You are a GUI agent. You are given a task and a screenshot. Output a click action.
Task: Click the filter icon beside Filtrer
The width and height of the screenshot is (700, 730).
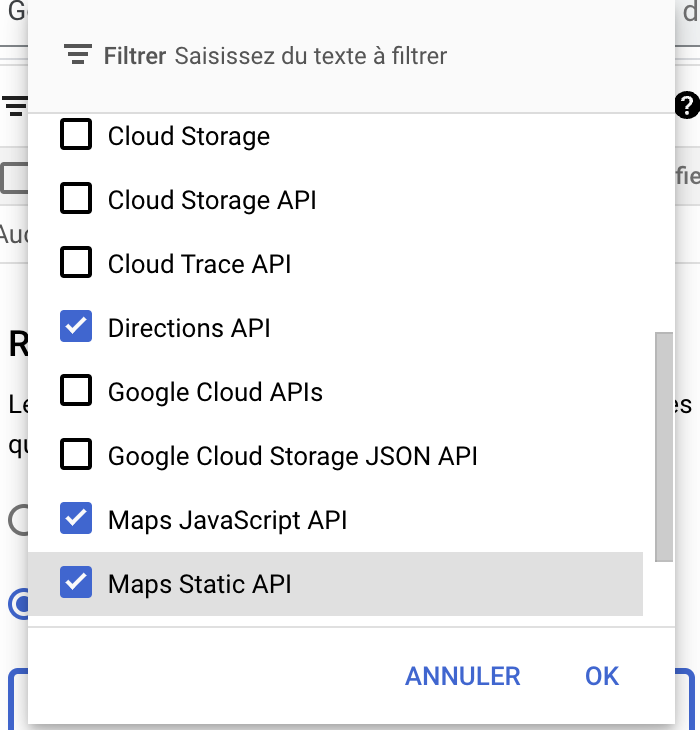pos(78,54)
